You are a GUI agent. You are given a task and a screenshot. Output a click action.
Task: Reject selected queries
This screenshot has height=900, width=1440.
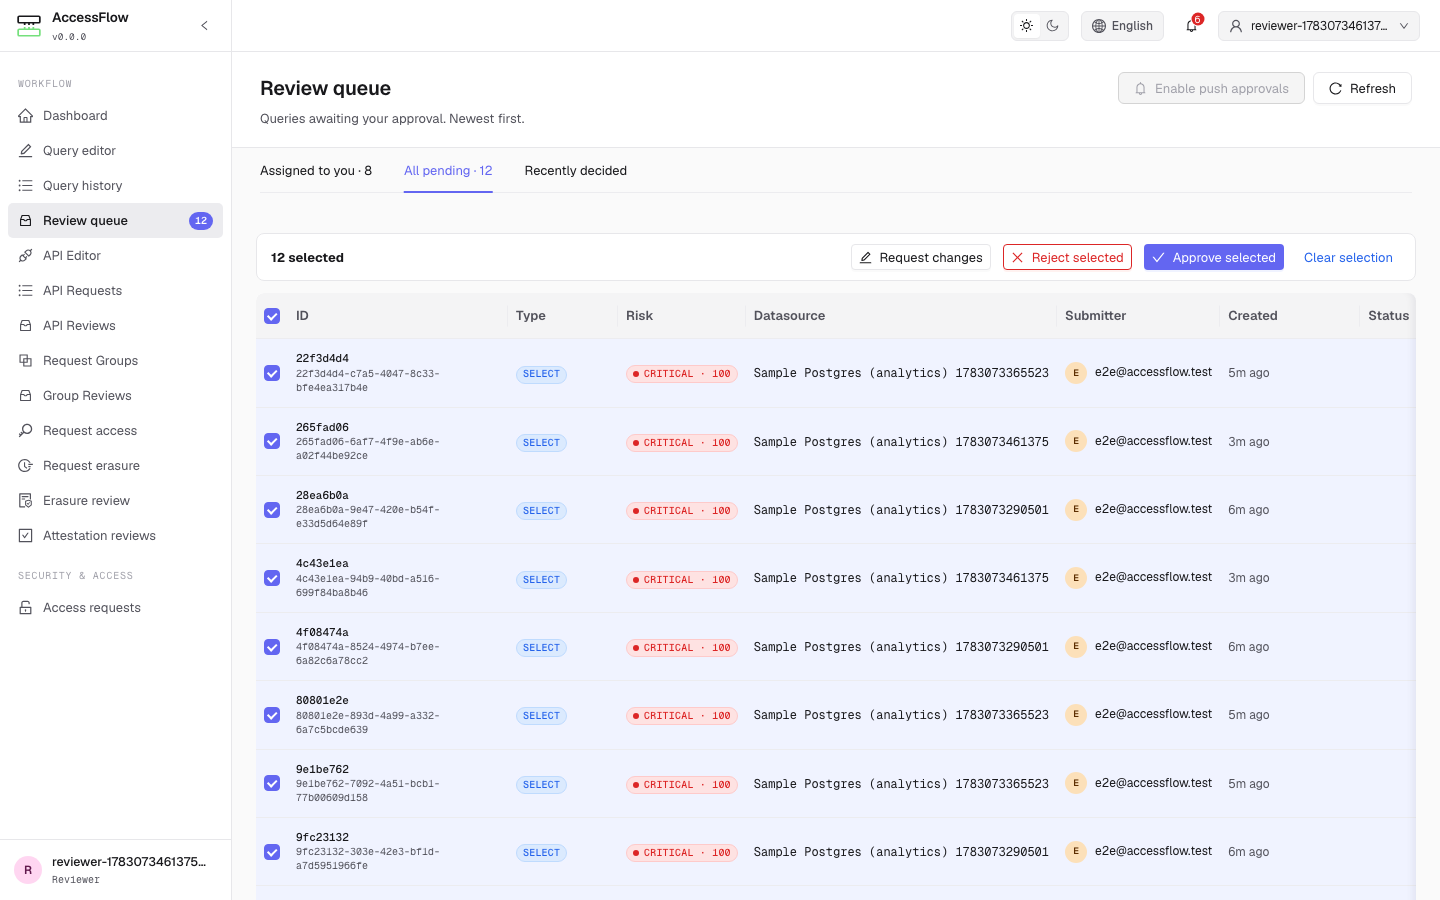(1067, 257)
